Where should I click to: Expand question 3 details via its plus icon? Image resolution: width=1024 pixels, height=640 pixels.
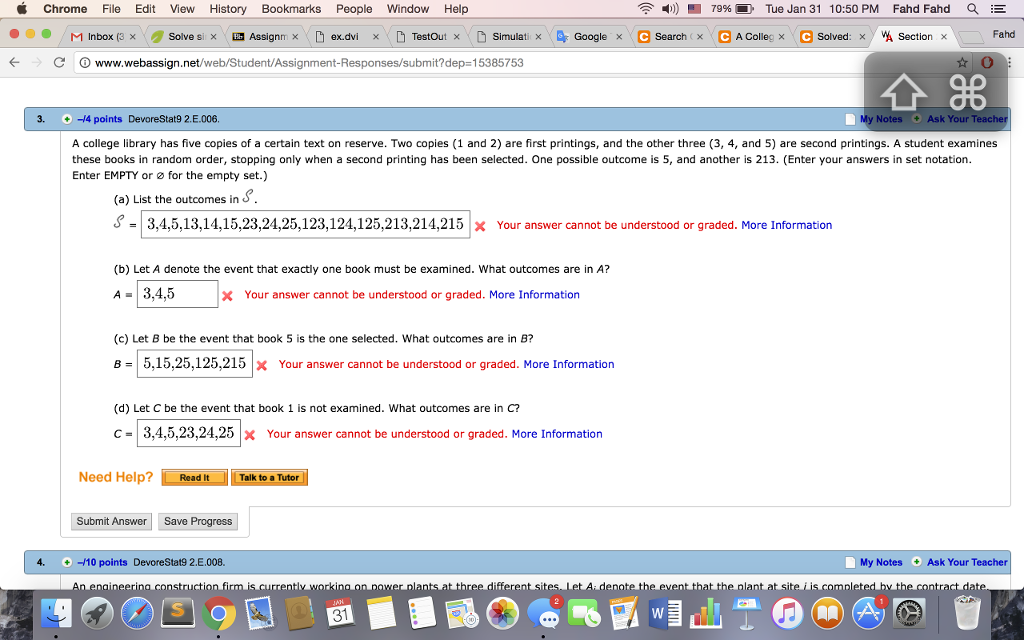coord(67,118)
